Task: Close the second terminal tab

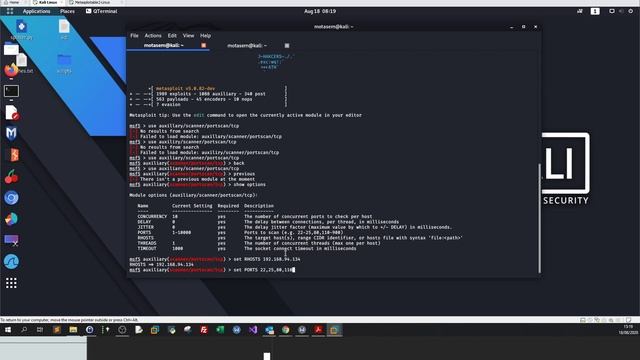Action: point(287,45)
